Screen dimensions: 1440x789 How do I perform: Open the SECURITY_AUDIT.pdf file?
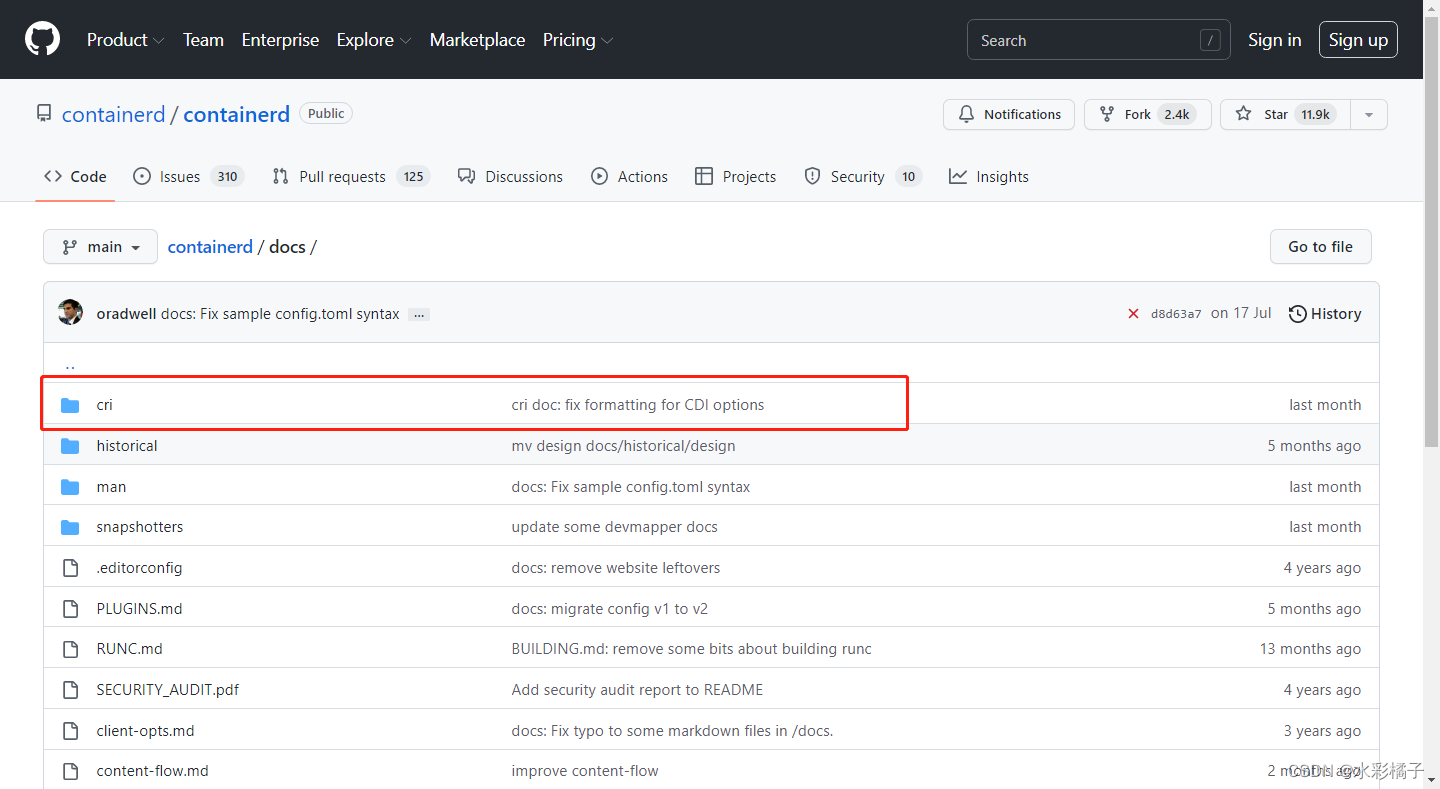168,690
